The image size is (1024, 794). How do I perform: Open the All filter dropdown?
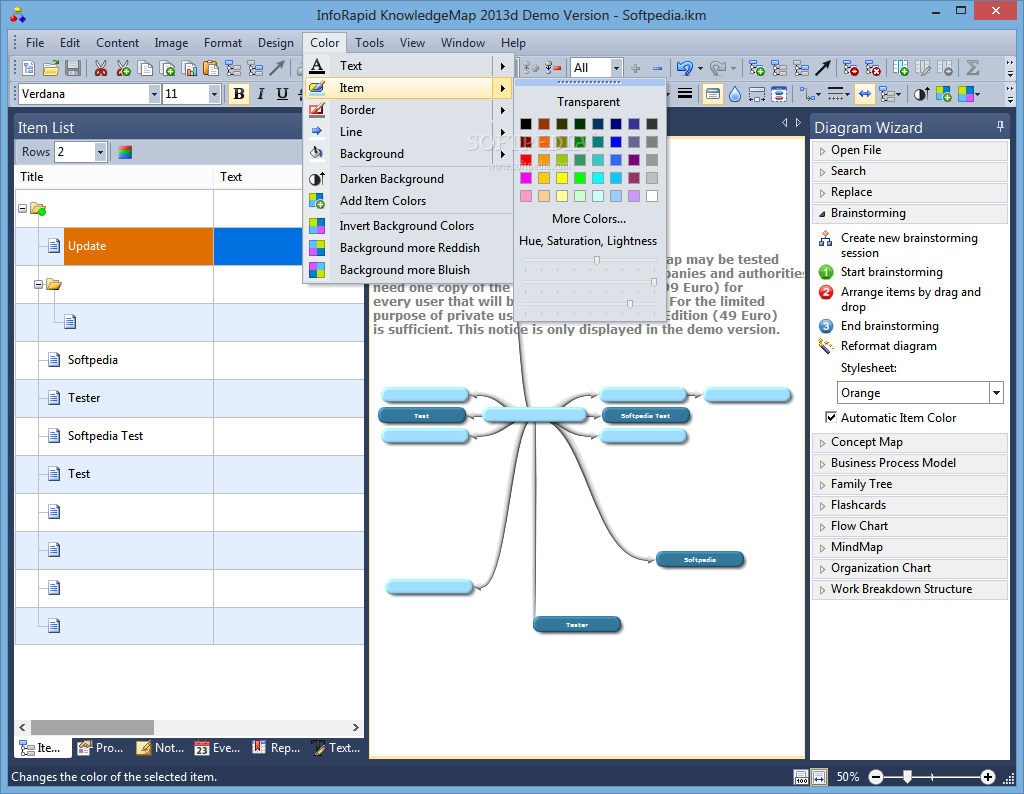pos(615,68)
